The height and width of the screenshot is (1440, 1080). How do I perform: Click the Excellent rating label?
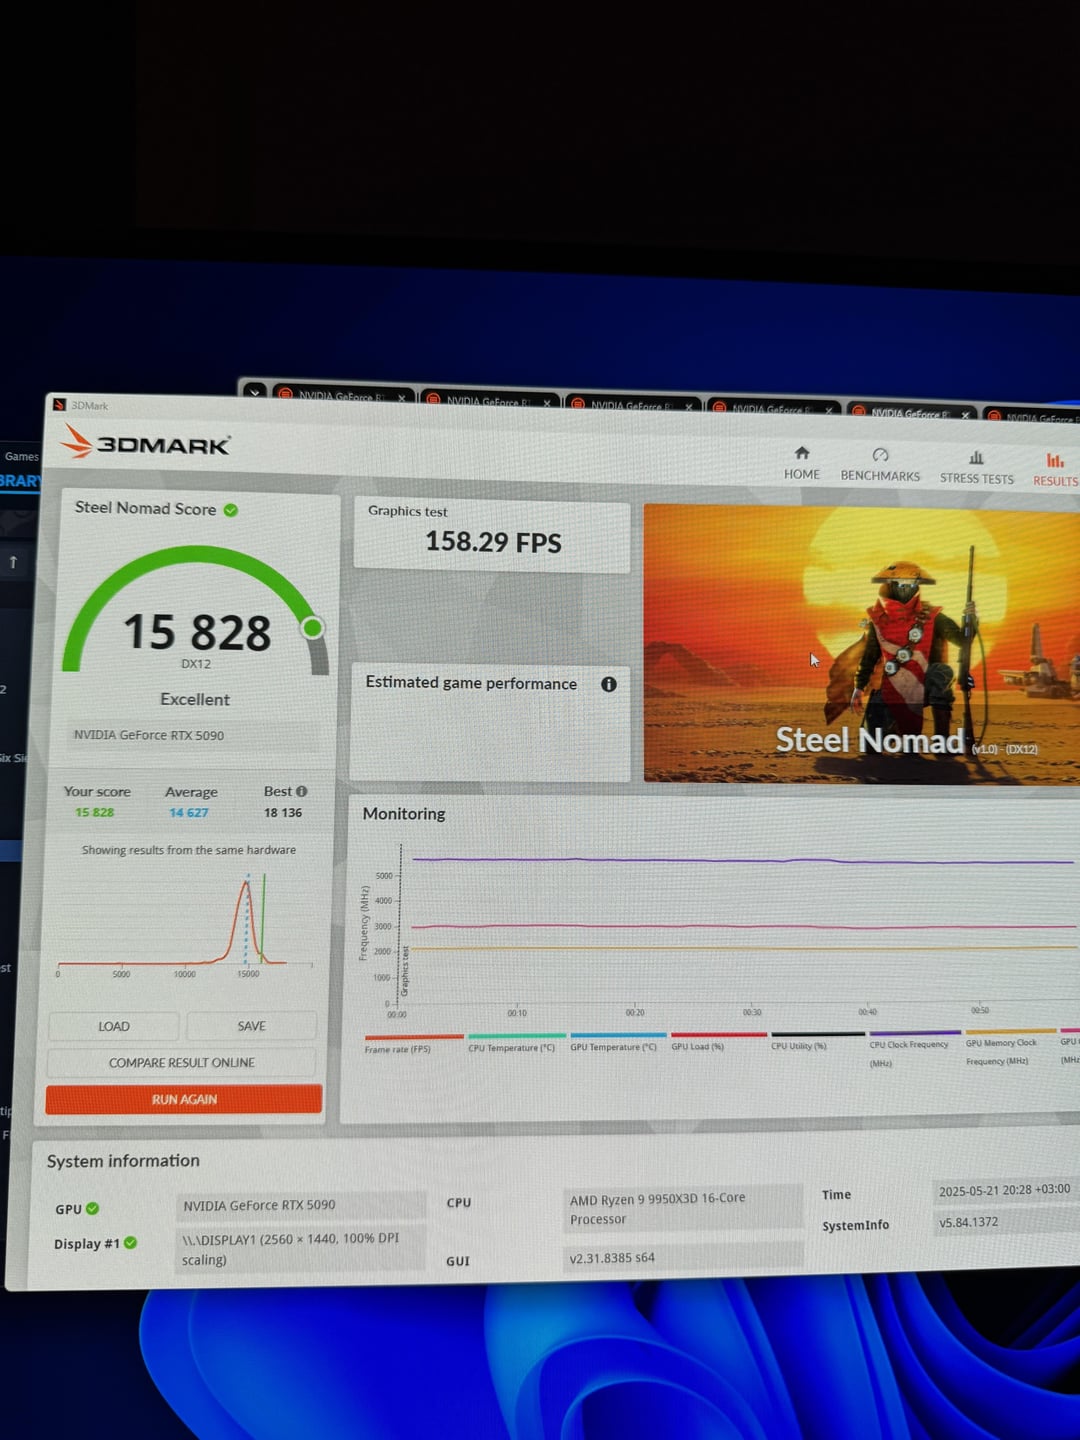[x=195, y=699]
